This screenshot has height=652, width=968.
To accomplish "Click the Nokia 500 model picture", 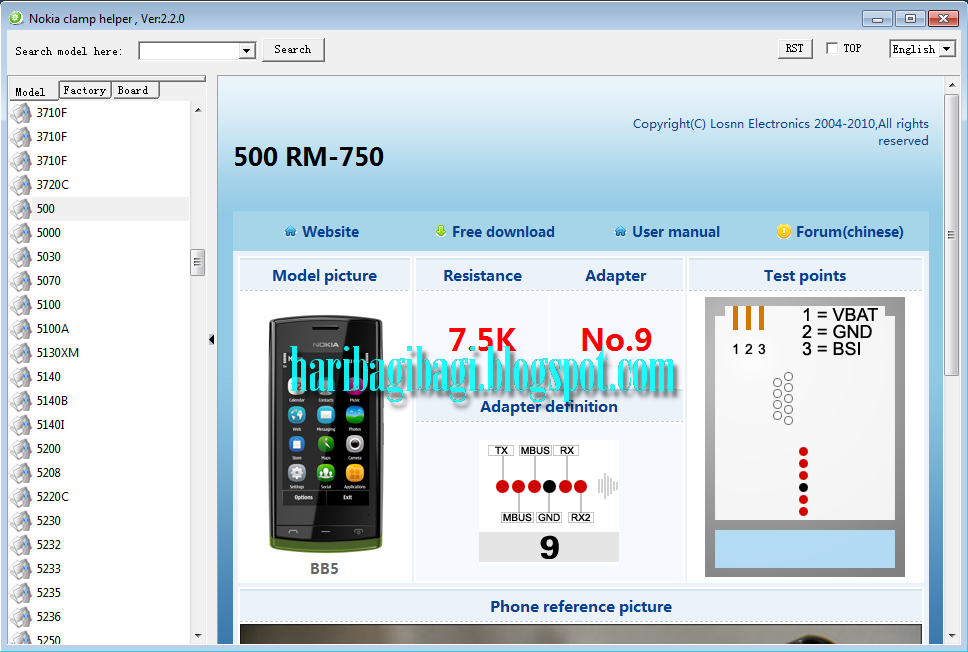I will 325,434.
